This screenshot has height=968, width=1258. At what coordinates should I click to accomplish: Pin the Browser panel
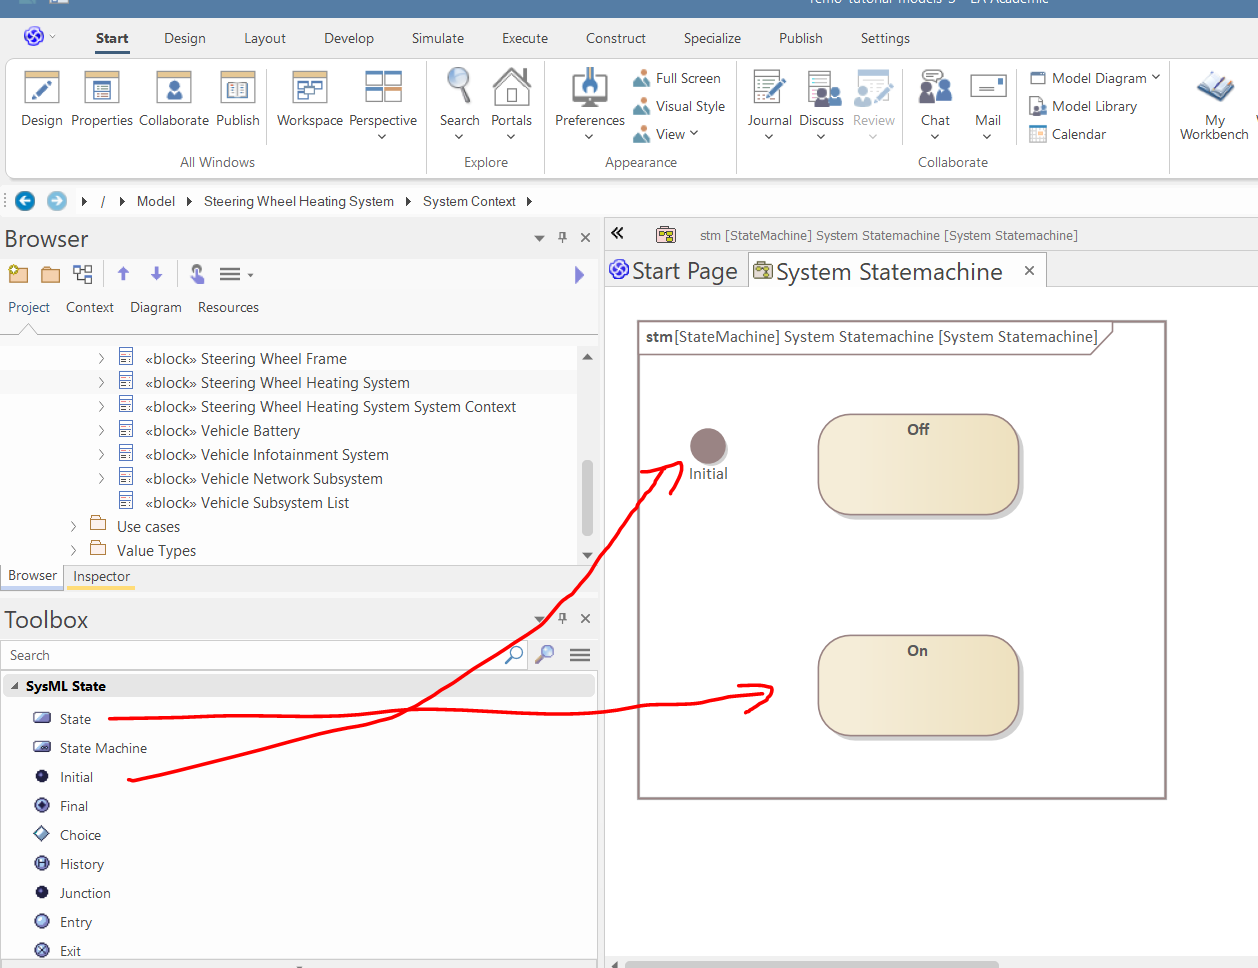[562, 238]
